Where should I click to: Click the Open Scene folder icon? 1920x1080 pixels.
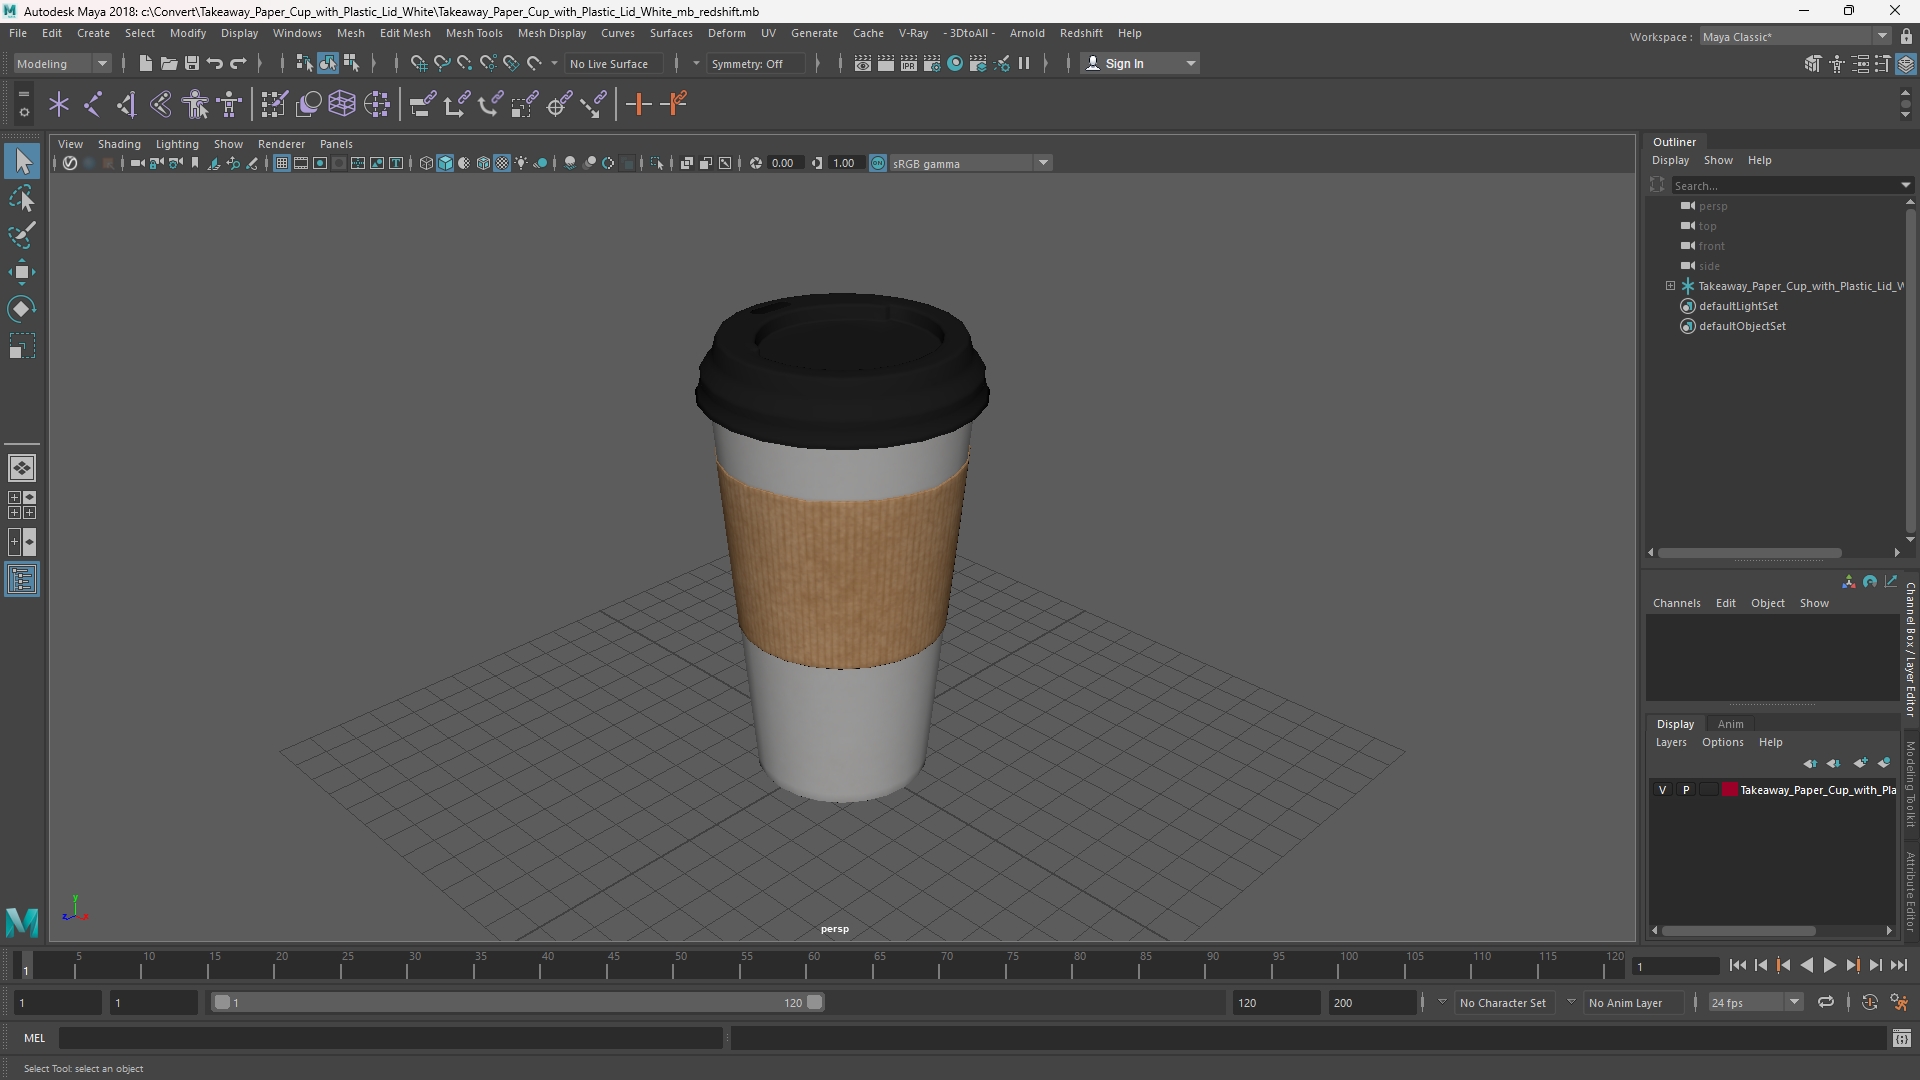pyautogui.click(x=169, y=63)
